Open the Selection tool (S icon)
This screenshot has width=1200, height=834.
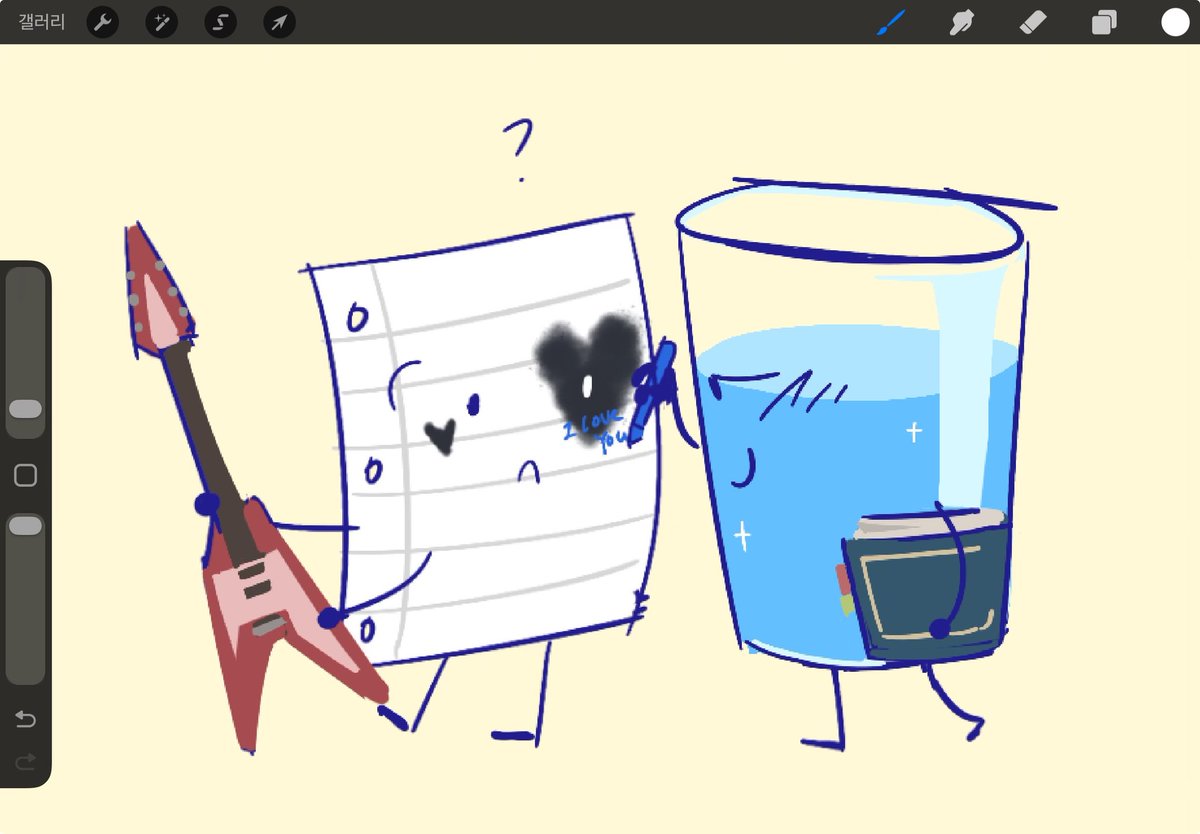[x=220, y=22]
